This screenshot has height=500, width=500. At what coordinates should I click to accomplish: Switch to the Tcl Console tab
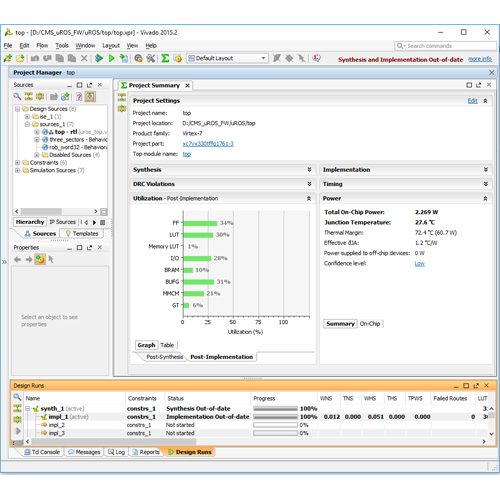[x=42, y=452]
